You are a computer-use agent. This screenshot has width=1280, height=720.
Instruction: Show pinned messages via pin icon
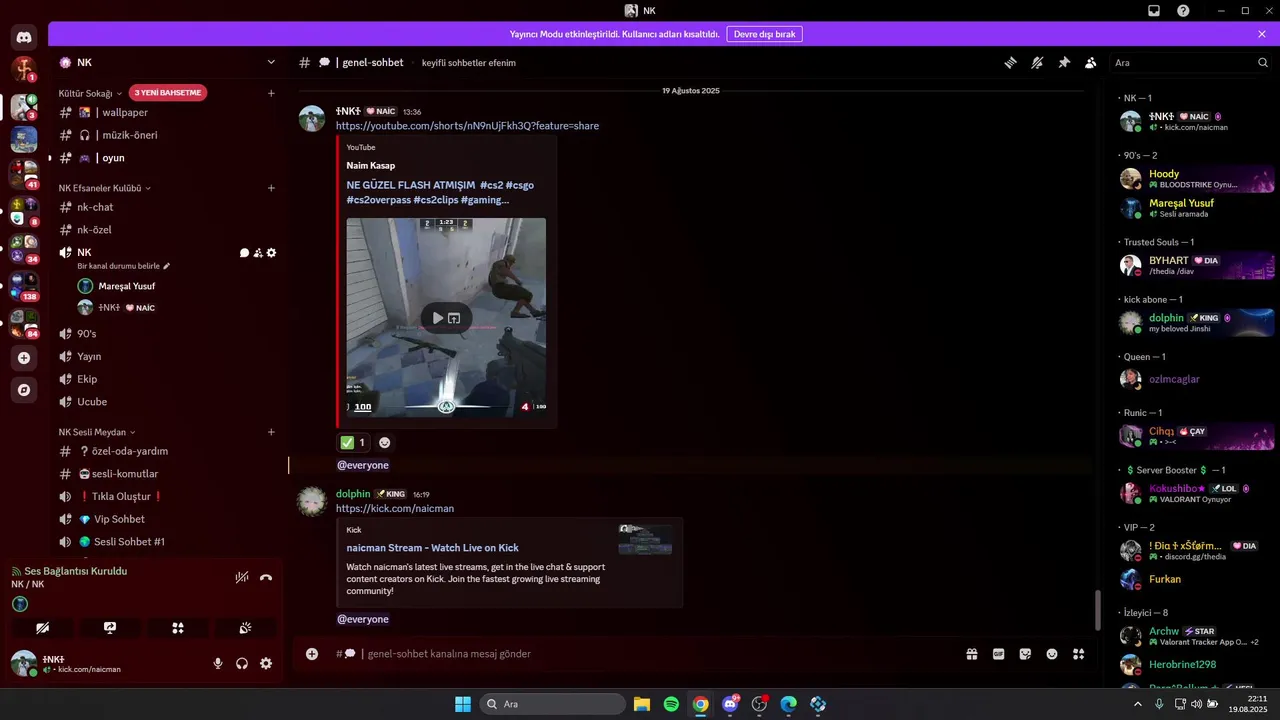click(x=1064, y=62)
